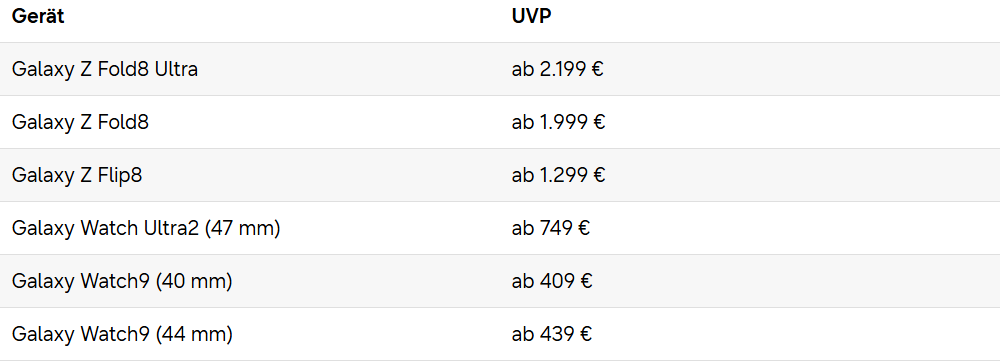Click the ab 2.199 € price
Image resolution: width=1000 pixels, height=361 pixels.
pyautogui.click(x=557, y=69)
